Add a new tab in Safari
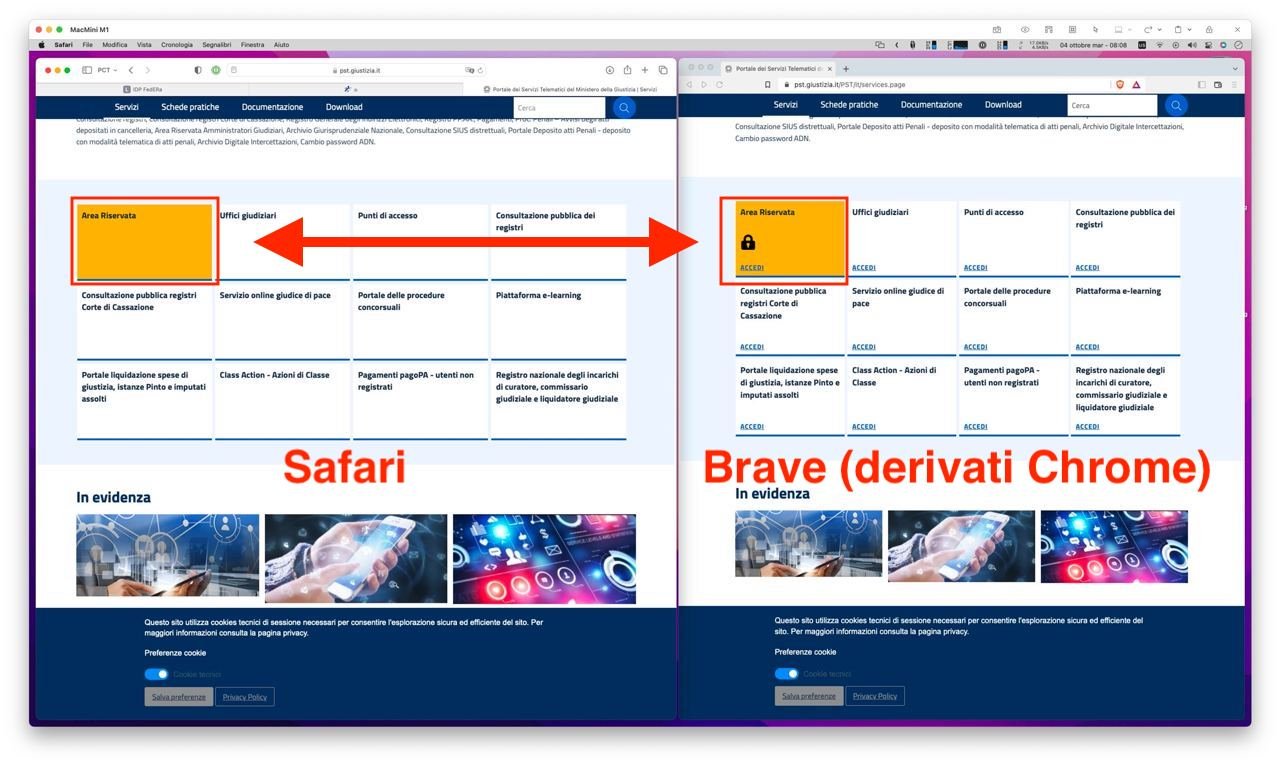Image resolution: width=1280 pixels, height=765 pixels. 645,70
